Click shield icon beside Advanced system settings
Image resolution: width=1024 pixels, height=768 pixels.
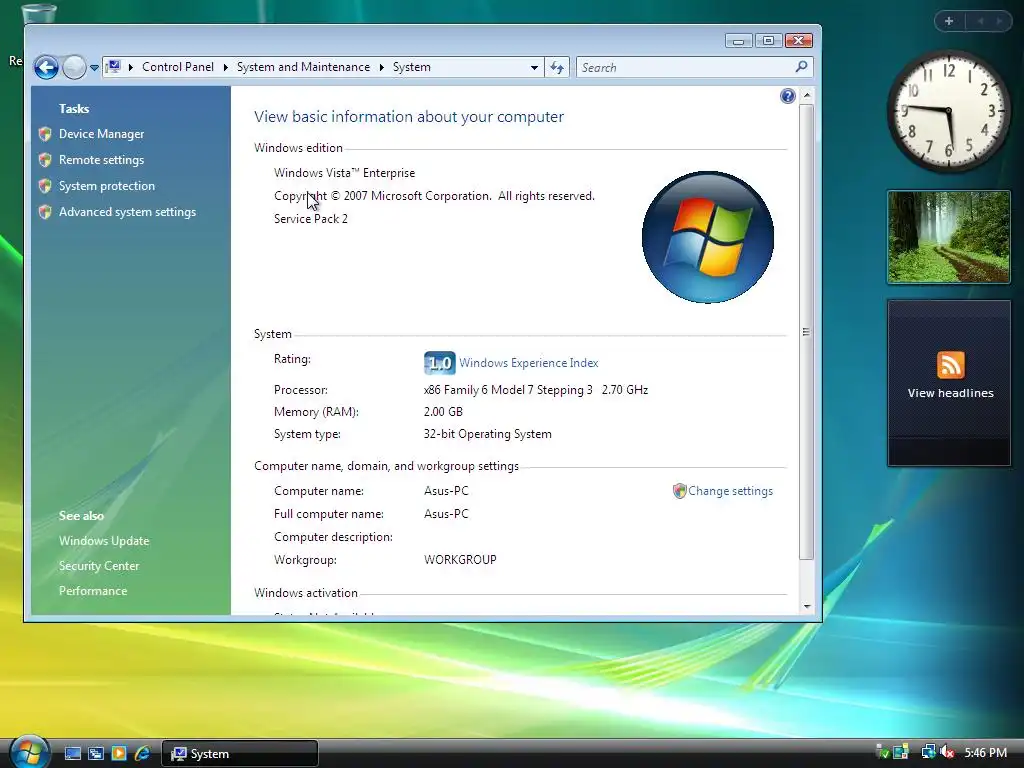pyautogui.click(x=45, y=212)
